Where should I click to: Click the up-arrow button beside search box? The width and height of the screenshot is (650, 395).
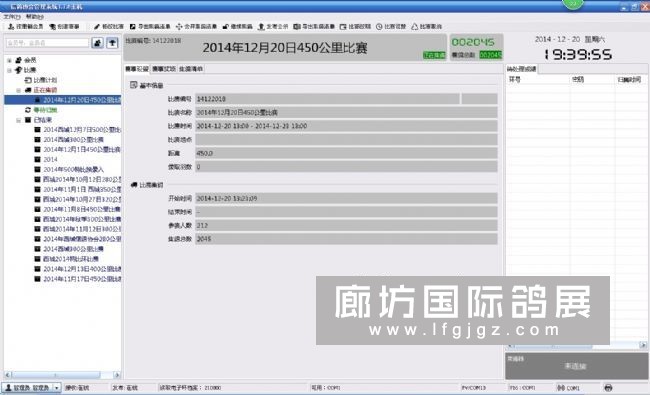pos(112,43)
